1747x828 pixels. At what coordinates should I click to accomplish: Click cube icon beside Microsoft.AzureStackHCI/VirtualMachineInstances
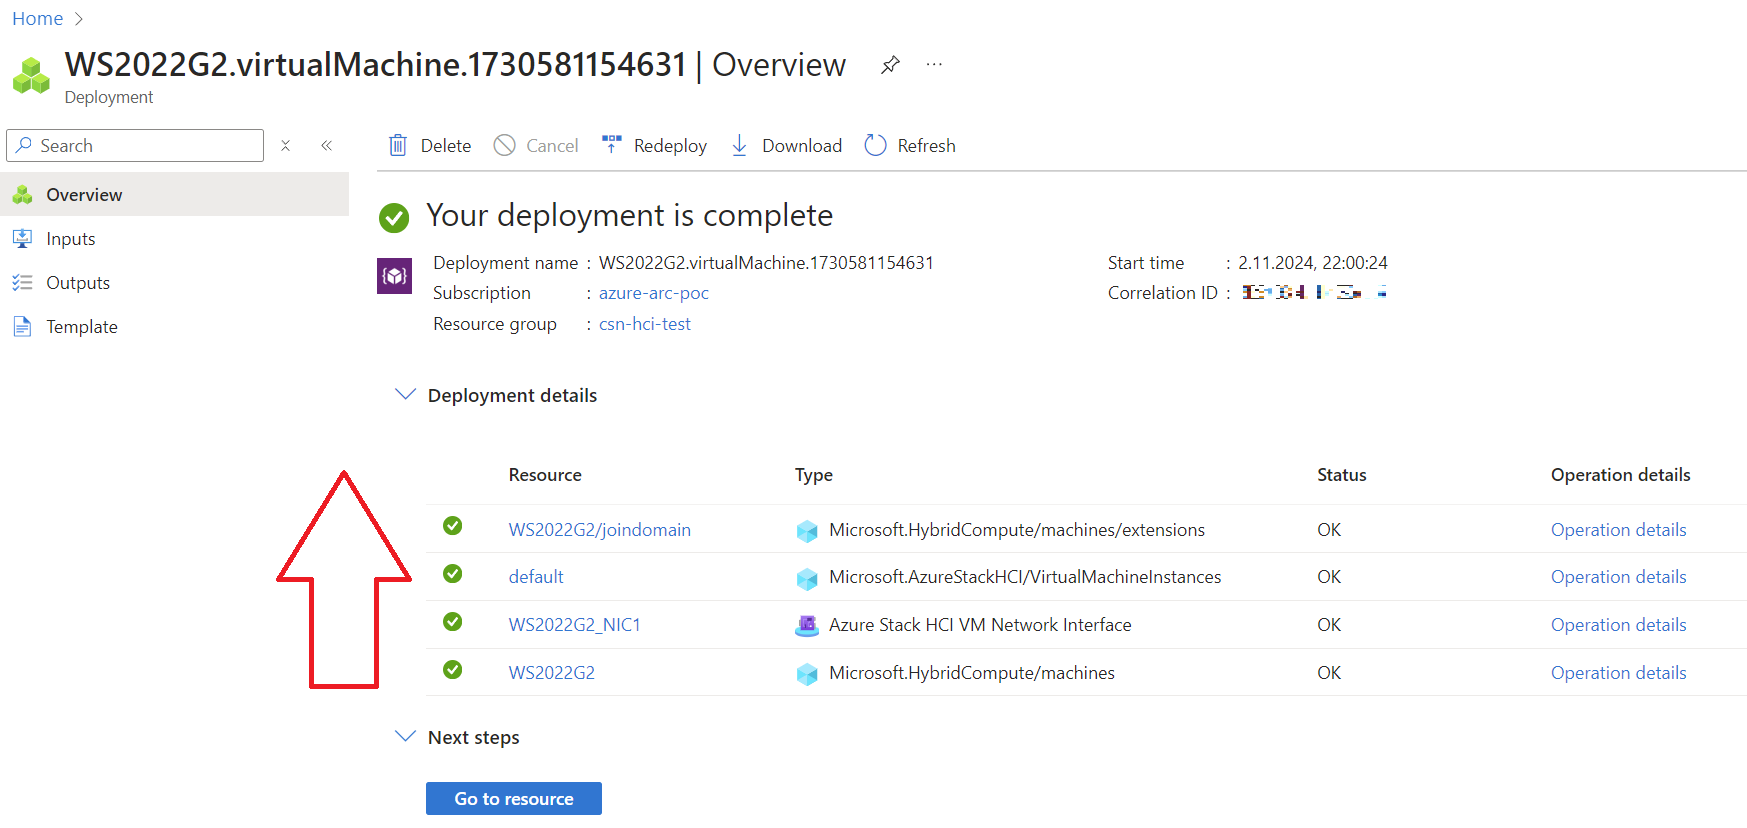[807, 578]
